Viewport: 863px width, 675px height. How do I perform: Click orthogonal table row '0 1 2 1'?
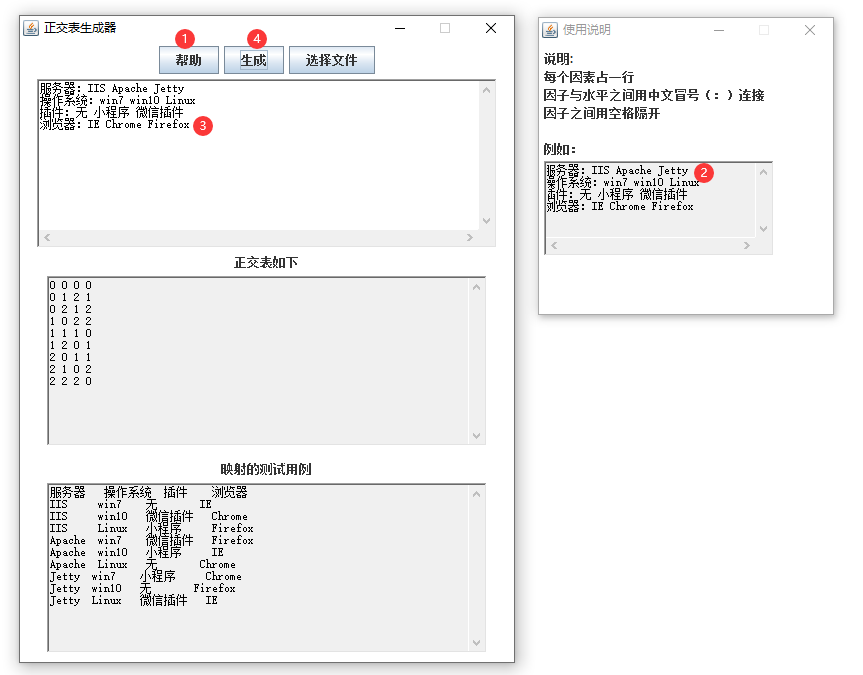70,297
